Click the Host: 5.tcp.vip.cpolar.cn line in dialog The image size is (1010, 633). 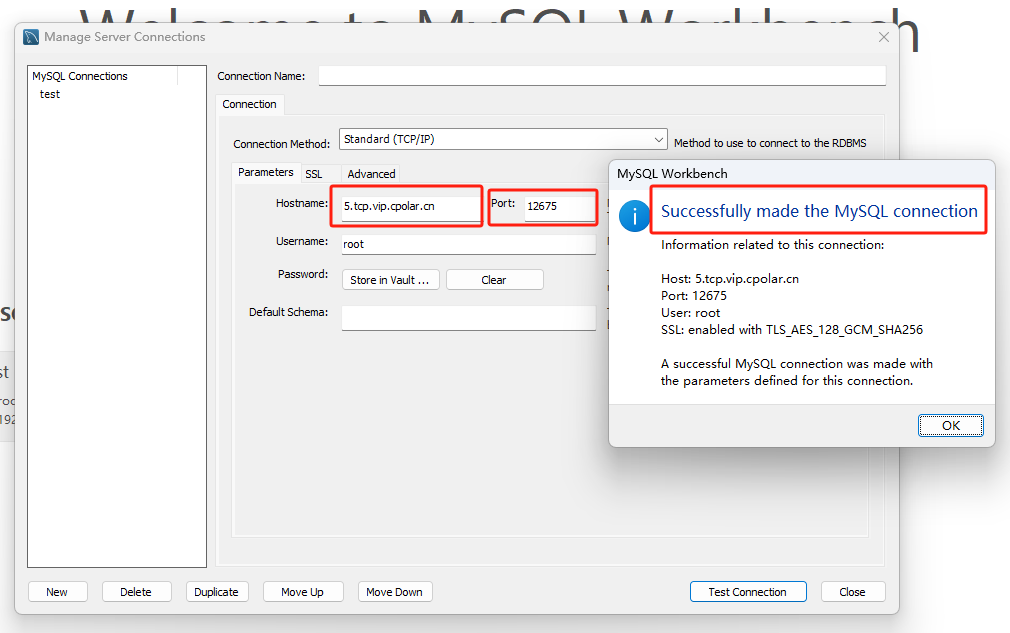(730, 279)
